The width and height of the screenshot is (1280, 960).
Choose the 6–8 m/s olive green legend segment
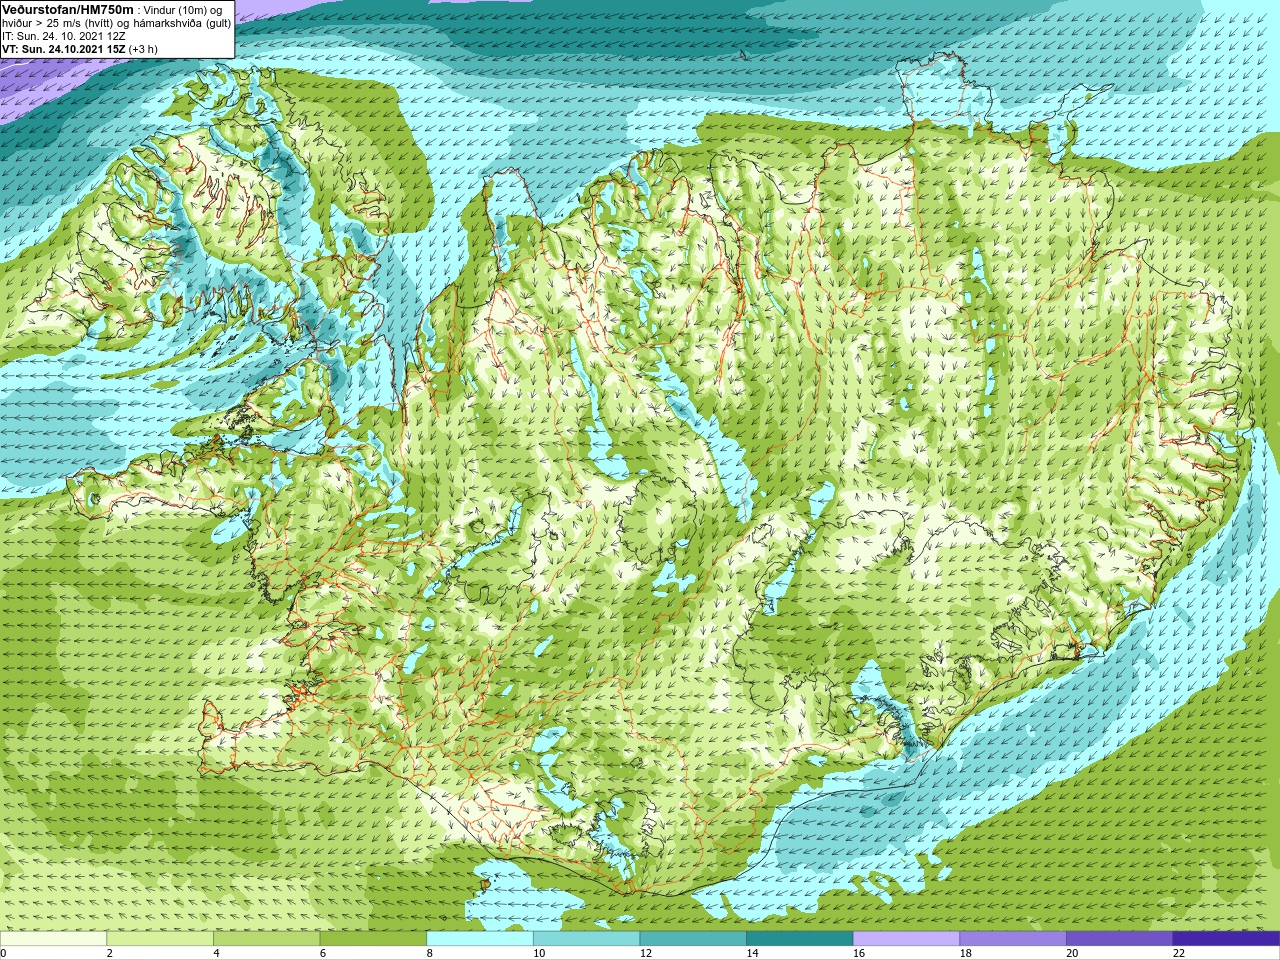pos(373,939)
